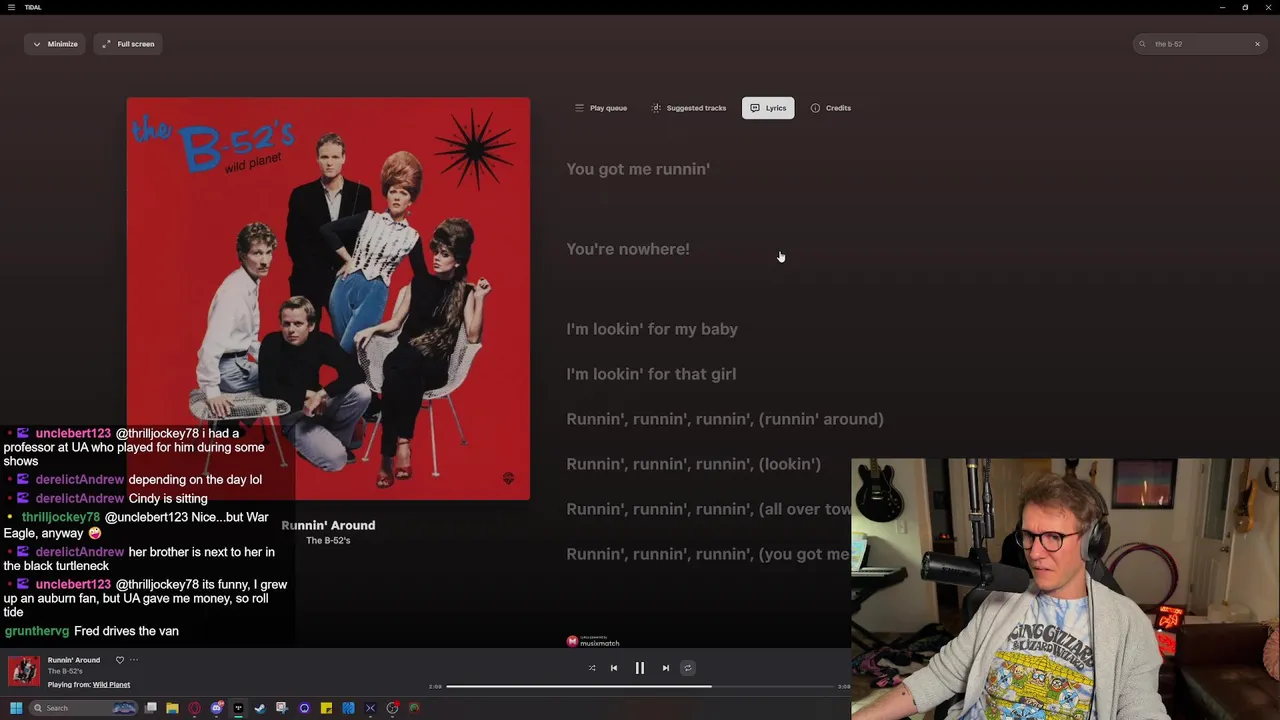Screen dimensions: 1280x720
Task: Click the Runnin' Around title in player bar
Action: [x=74, y=660]
